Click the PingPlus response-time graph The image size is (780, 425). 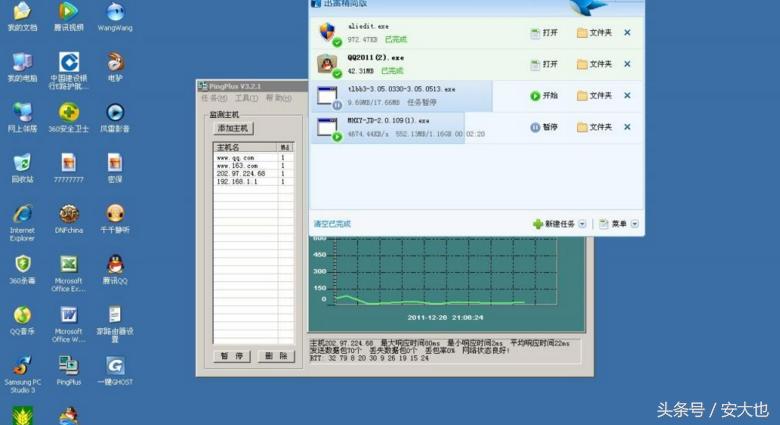point(446,284)
